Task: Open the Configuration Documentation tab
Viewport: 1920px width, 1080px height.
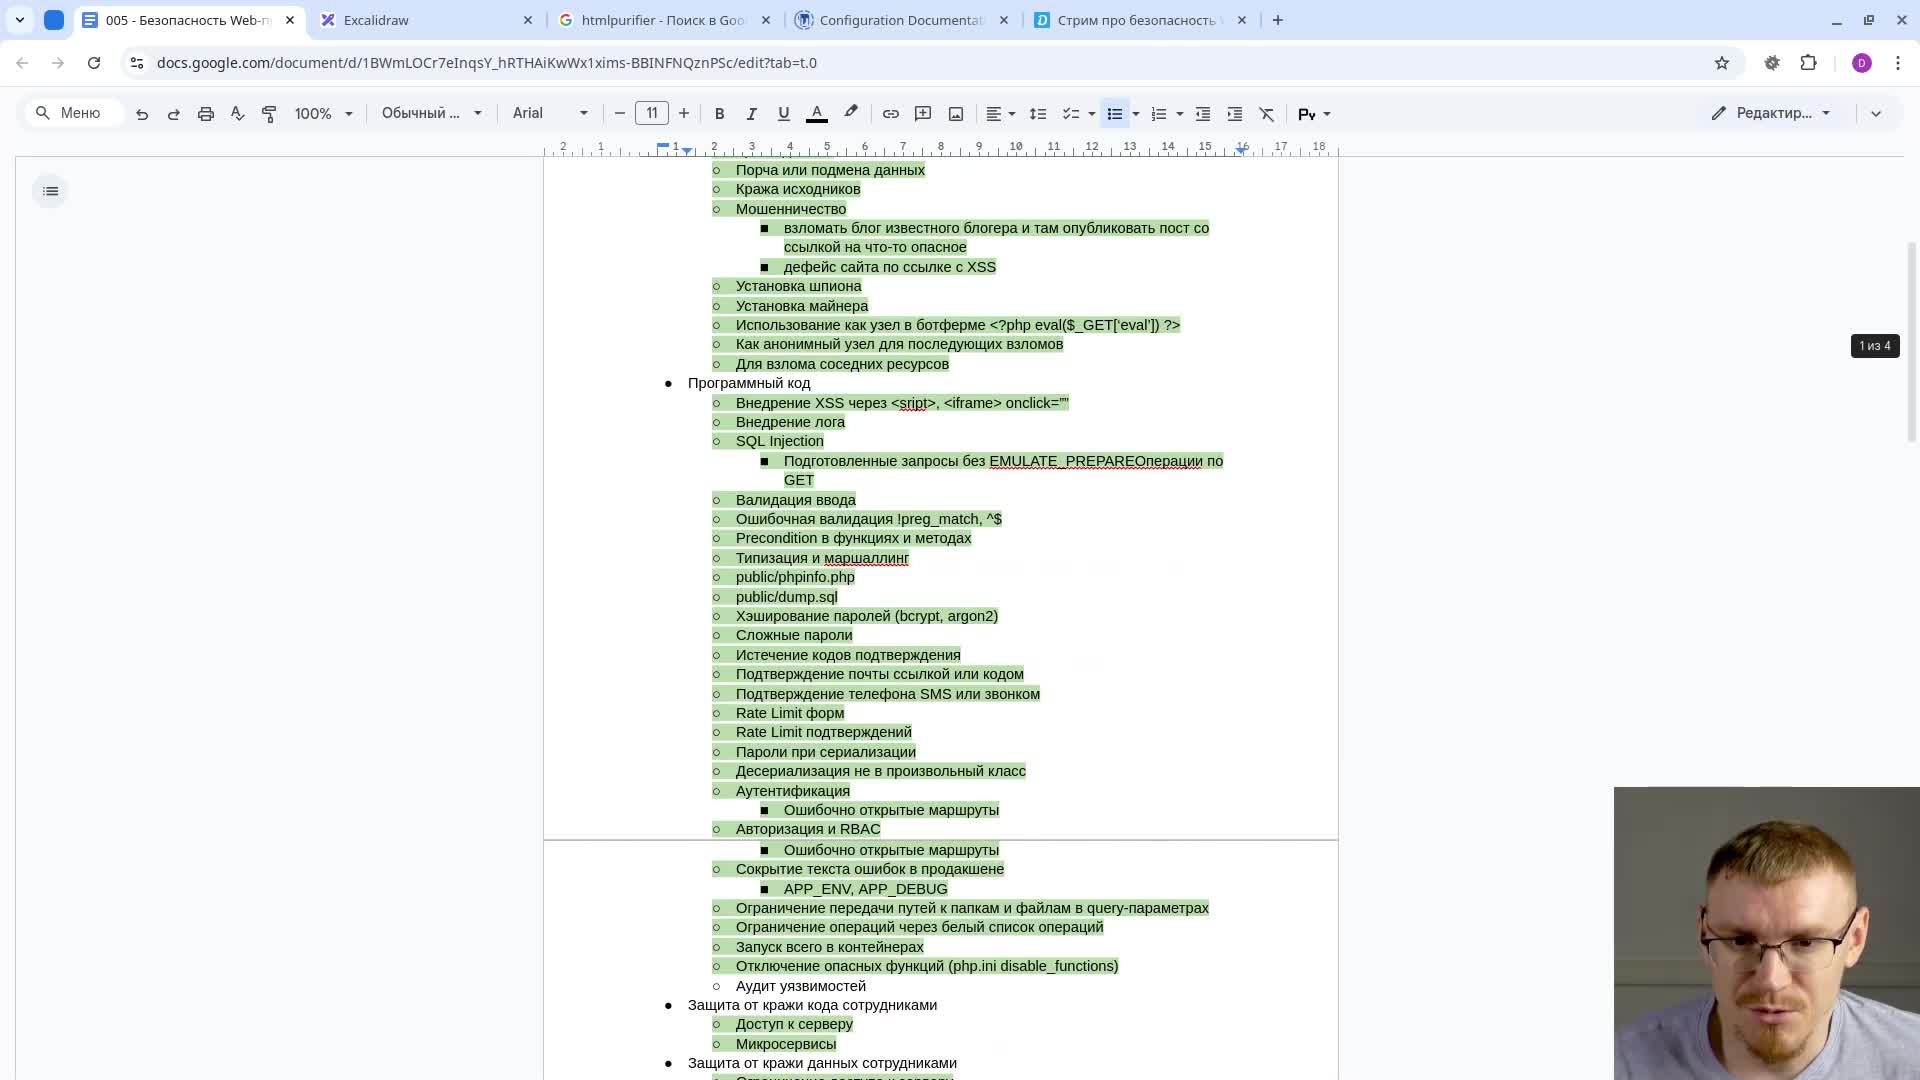Action: coord(900,20)
